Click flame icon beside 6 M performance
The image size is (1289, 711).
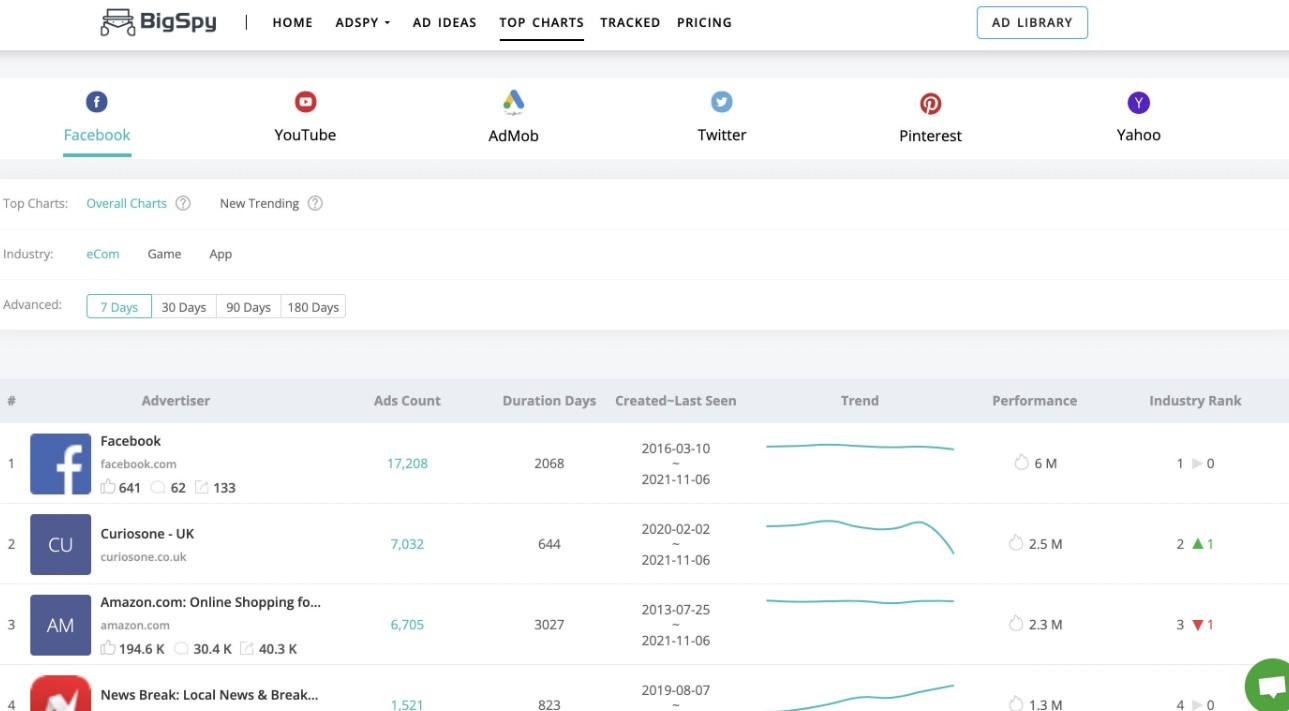click(1021, 463)
